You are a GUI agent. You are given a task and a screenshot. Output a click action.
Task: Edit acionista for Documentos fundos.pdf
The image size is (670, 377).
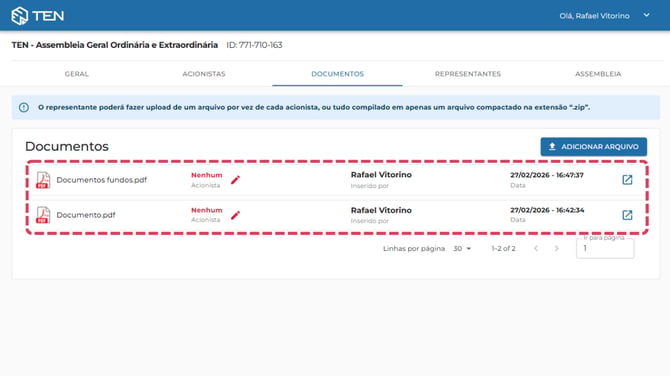click(x=235, y=180)
